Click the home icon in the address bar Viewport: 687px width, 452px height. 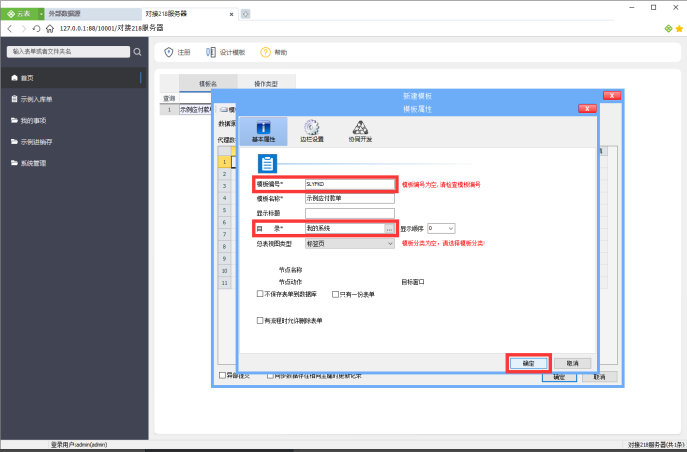(x=50, y=28)
